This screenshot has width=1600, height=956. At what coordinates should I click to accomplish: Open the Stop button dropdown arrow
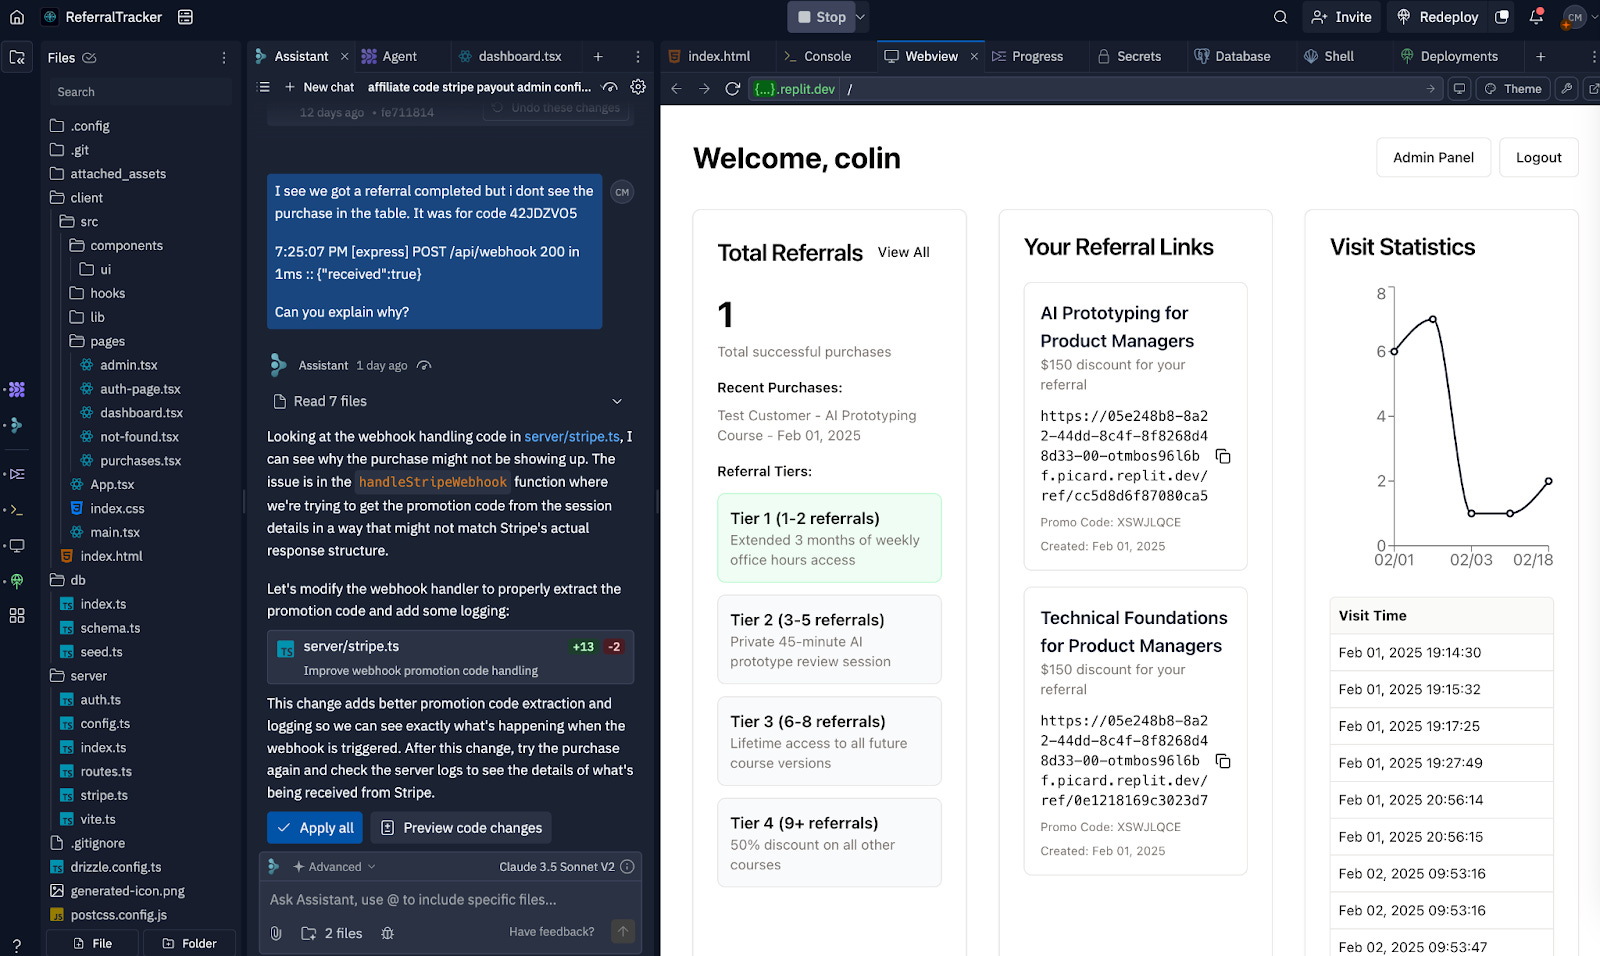coord(860,17)
